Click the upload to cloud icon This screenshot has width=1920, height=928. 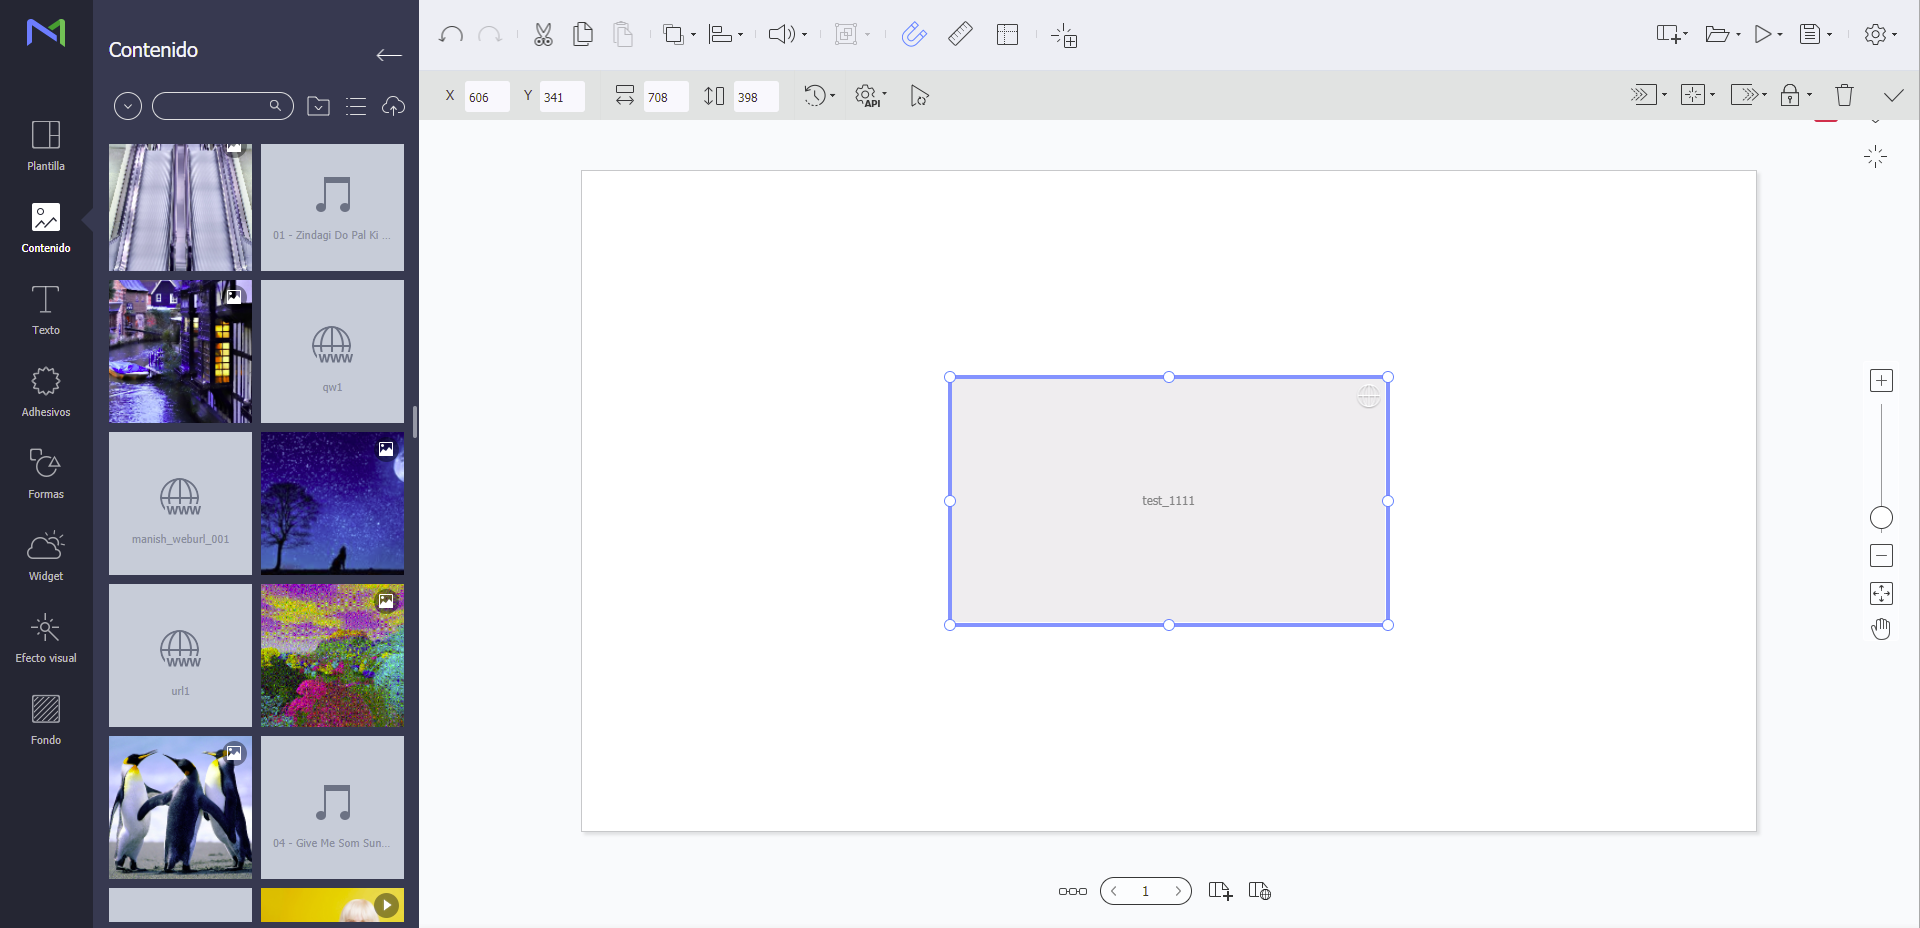tap(393, 106)
